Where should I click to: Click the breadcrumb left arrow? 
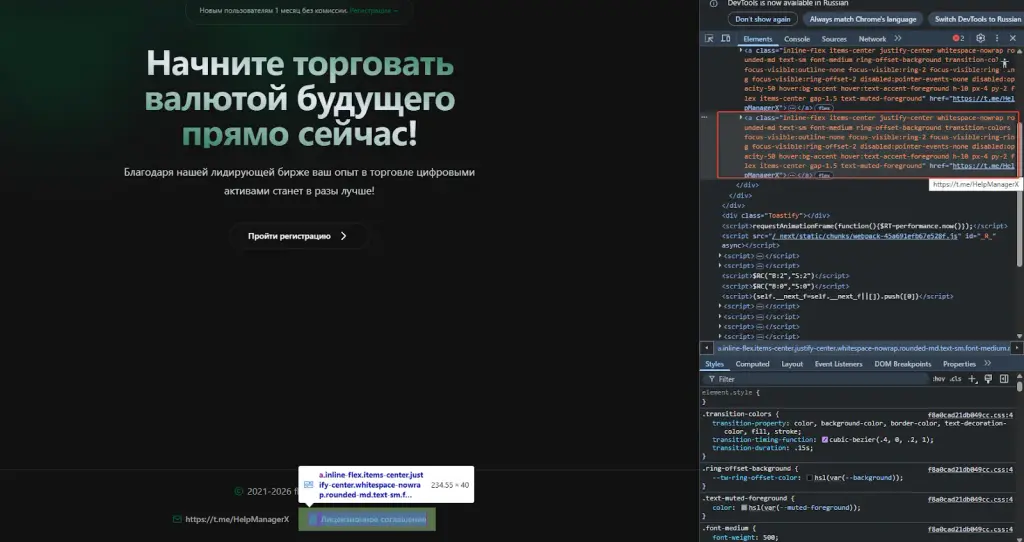click(x=707, y=348)
